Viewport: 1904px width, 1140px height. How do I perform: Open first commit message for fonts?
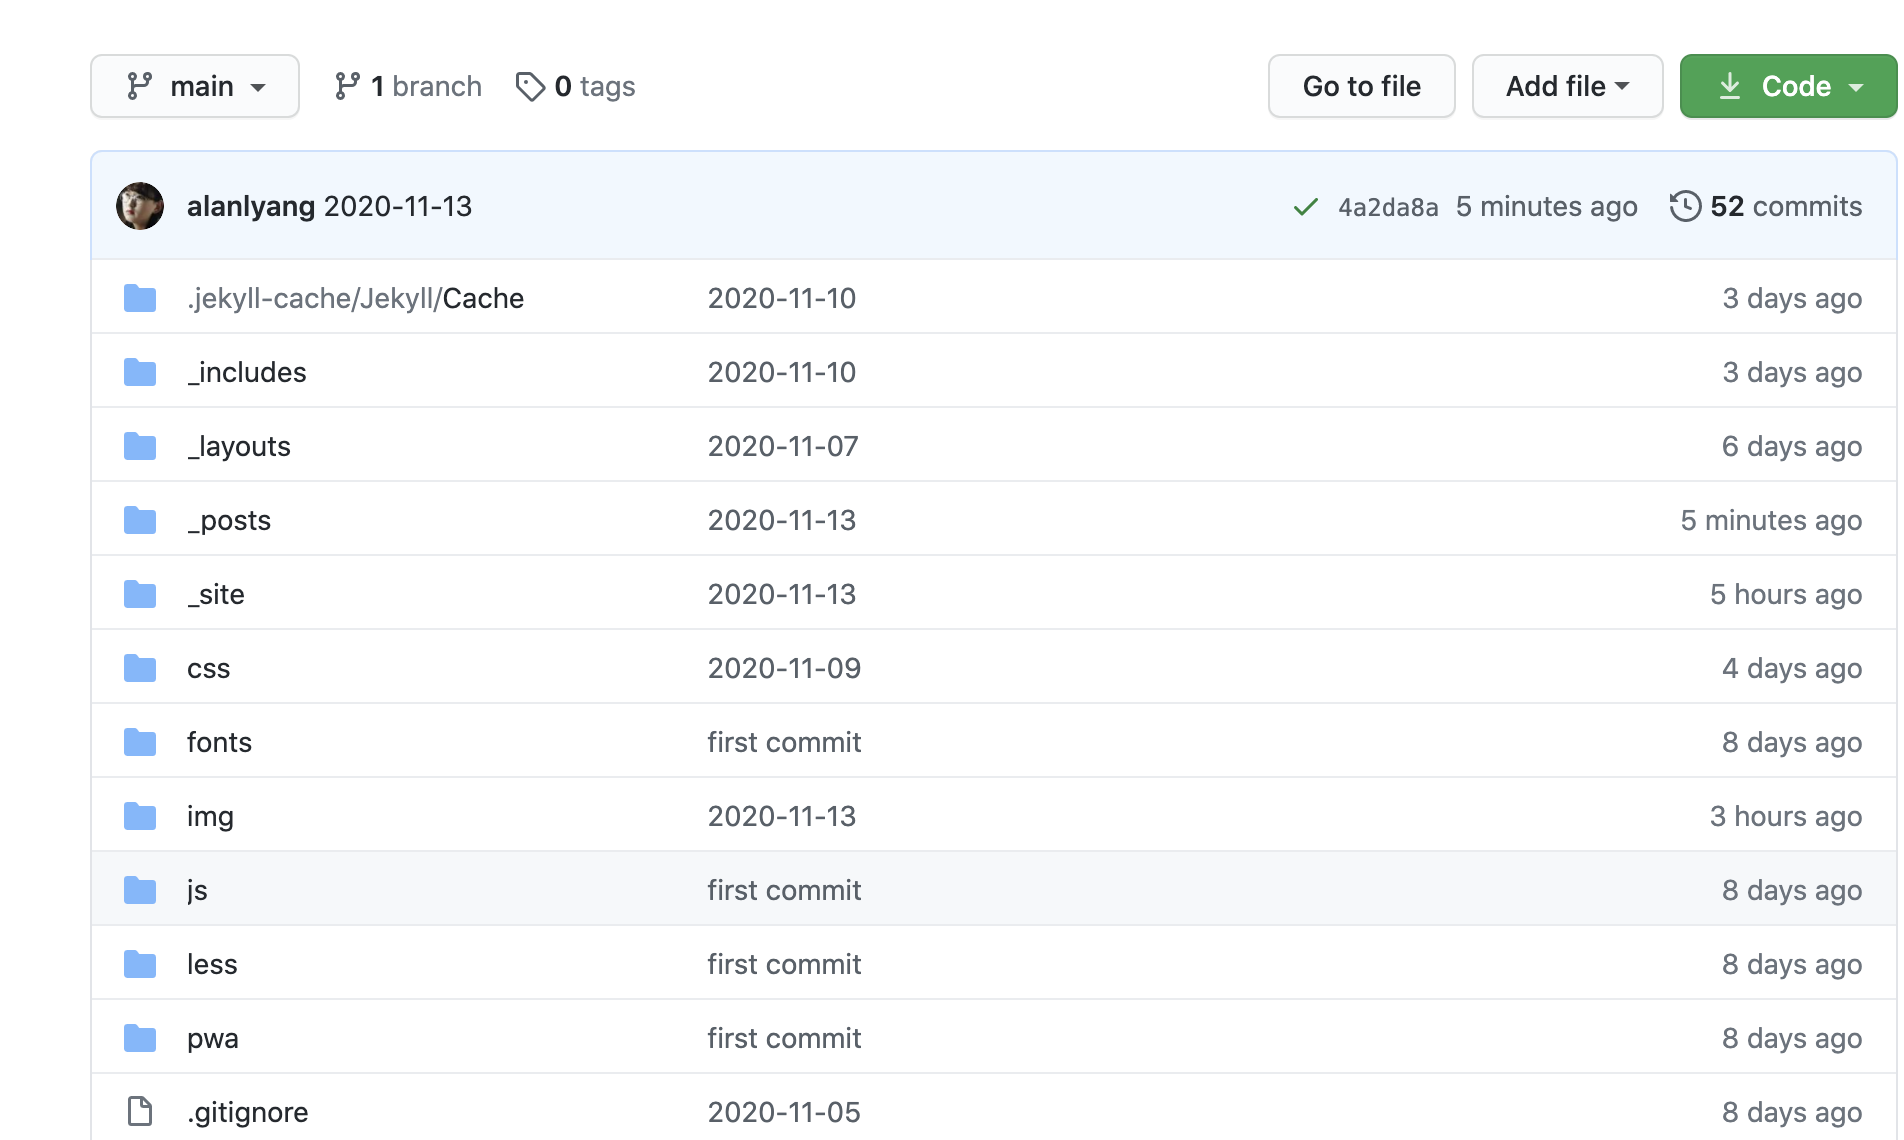(x=783, y=742)
